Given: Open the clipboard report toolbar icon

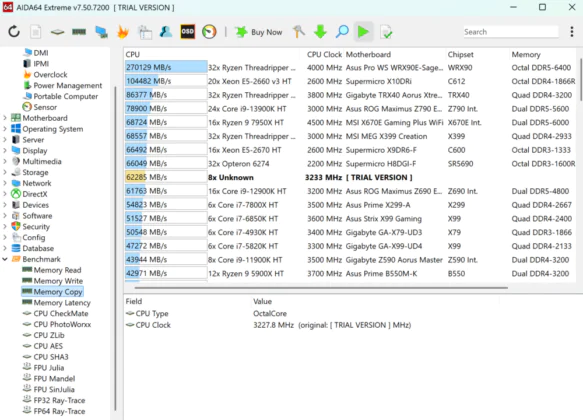Looking at the screenshot, I should (x=145, y=32).
